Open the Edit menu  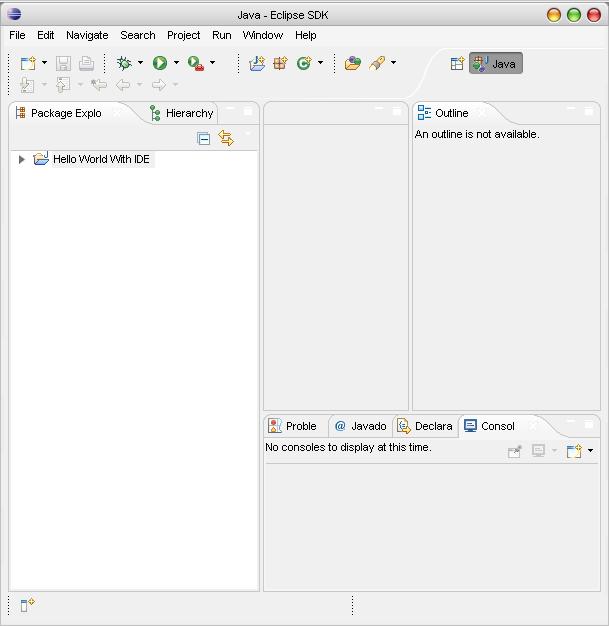[x=46, y=35]
